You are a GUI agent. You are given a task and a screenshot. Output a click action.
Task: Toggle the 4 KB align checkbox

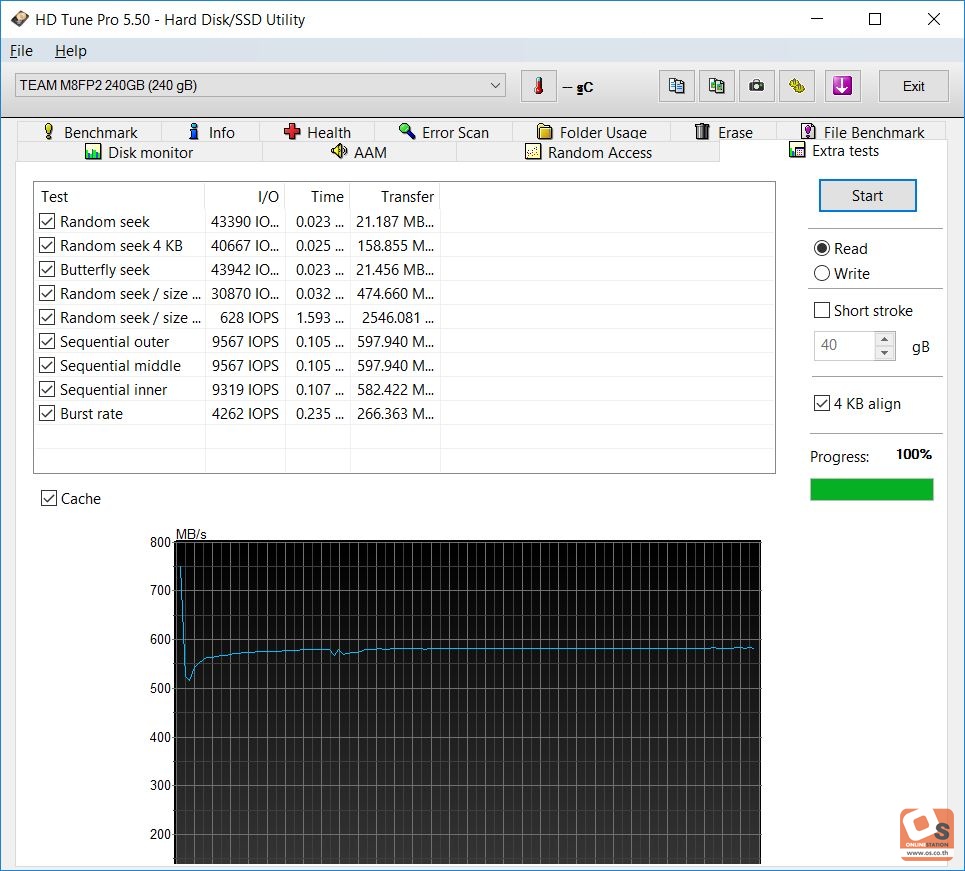[x=822, y=404]
